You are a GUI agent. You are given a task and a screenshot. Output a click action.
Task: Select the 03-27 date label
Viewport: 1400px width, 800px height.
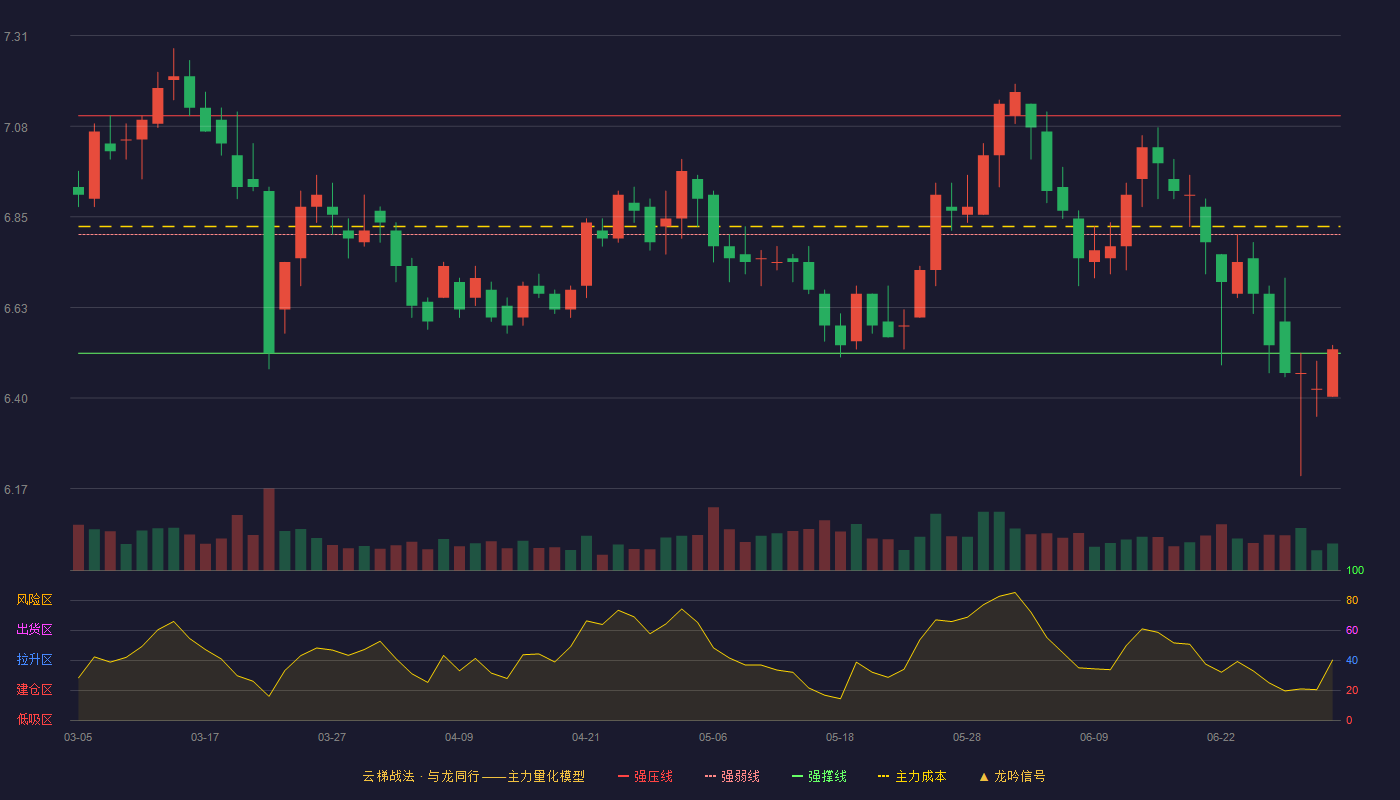[332, 737]
